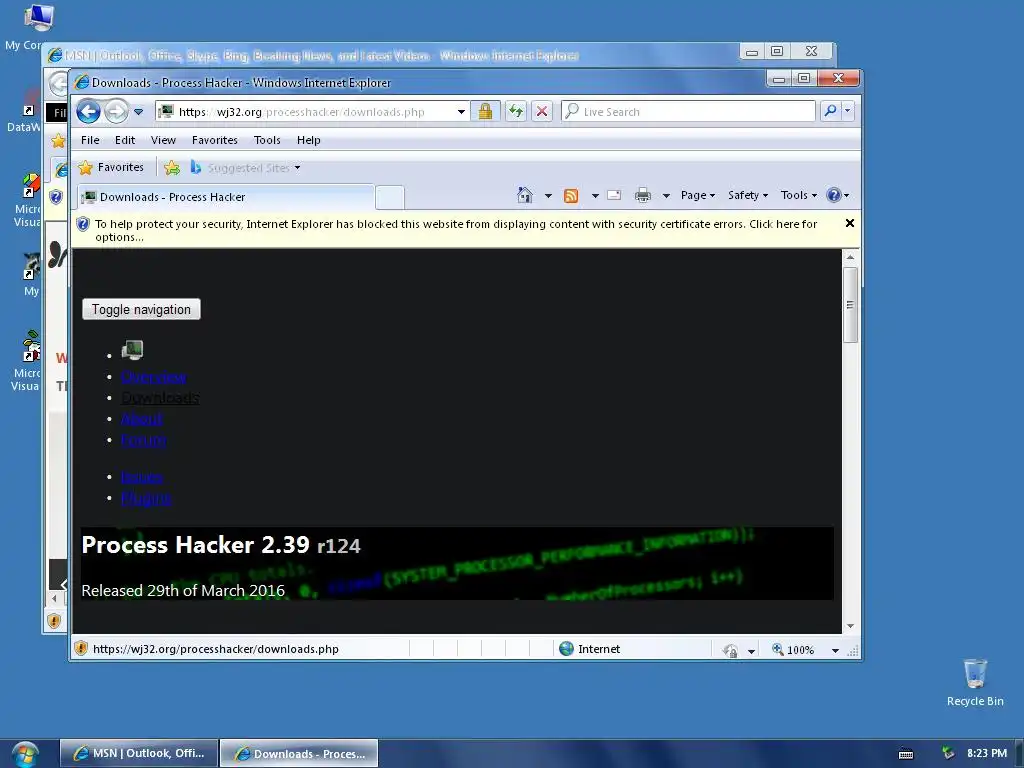Open the Downloads link
Viewport: 1024px width, 768px height.
click(x=160, y=398)
